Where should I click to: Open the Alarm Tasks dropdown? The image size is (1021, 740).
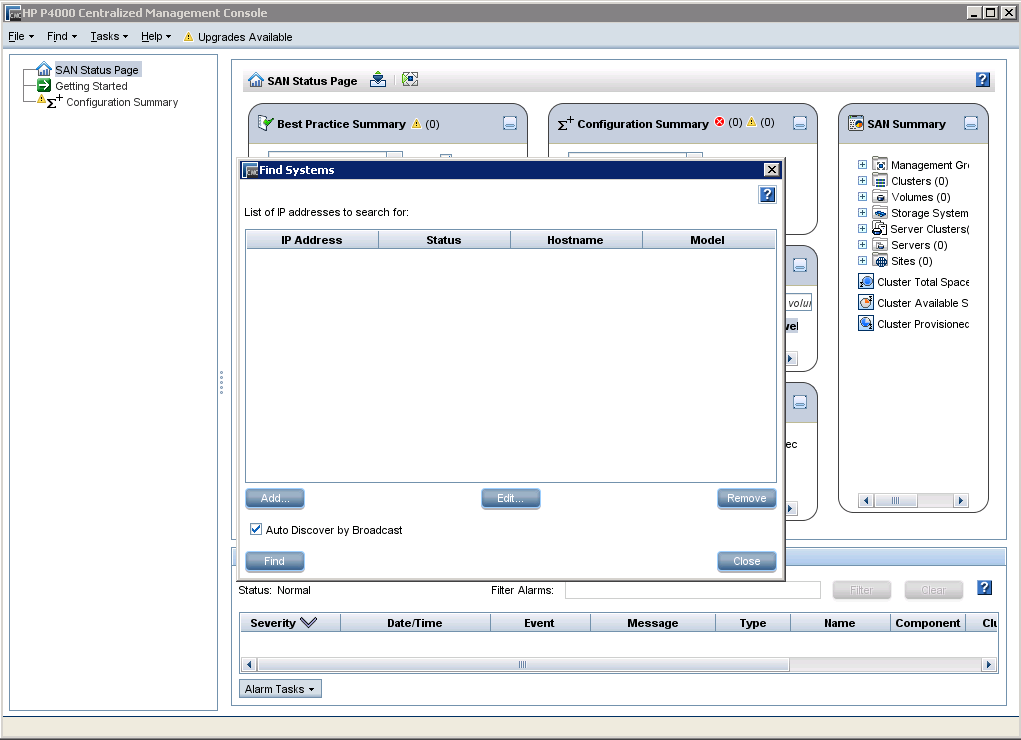pos(280,689)
